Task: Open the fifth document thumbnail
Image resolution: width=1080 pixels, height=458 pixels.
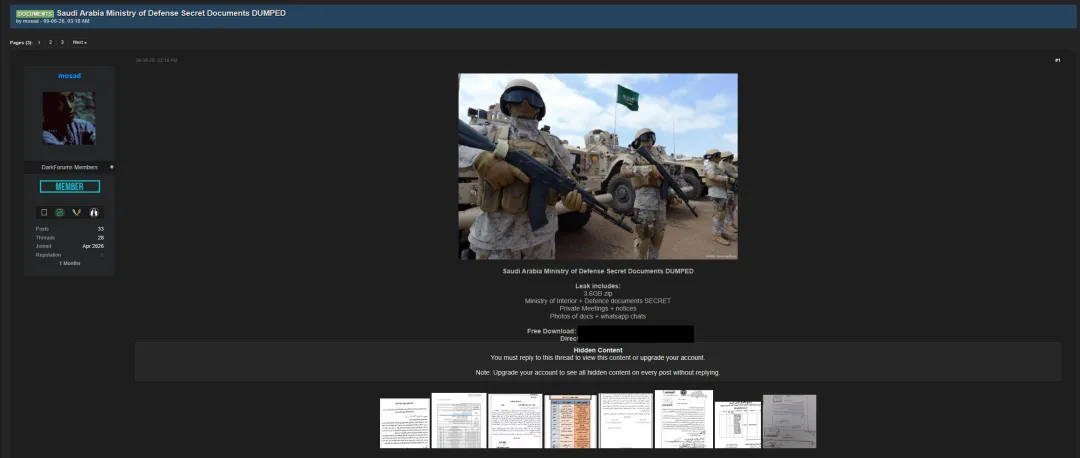Action: point(625,420)
